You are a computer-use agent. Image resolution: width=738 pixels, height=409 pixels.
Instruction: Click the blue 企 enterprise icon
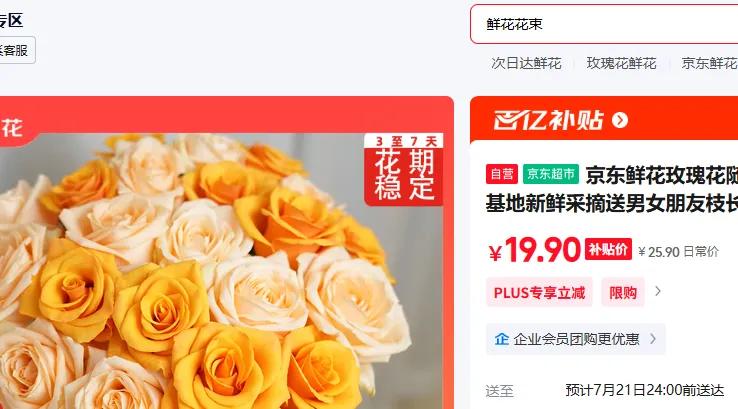502,339
